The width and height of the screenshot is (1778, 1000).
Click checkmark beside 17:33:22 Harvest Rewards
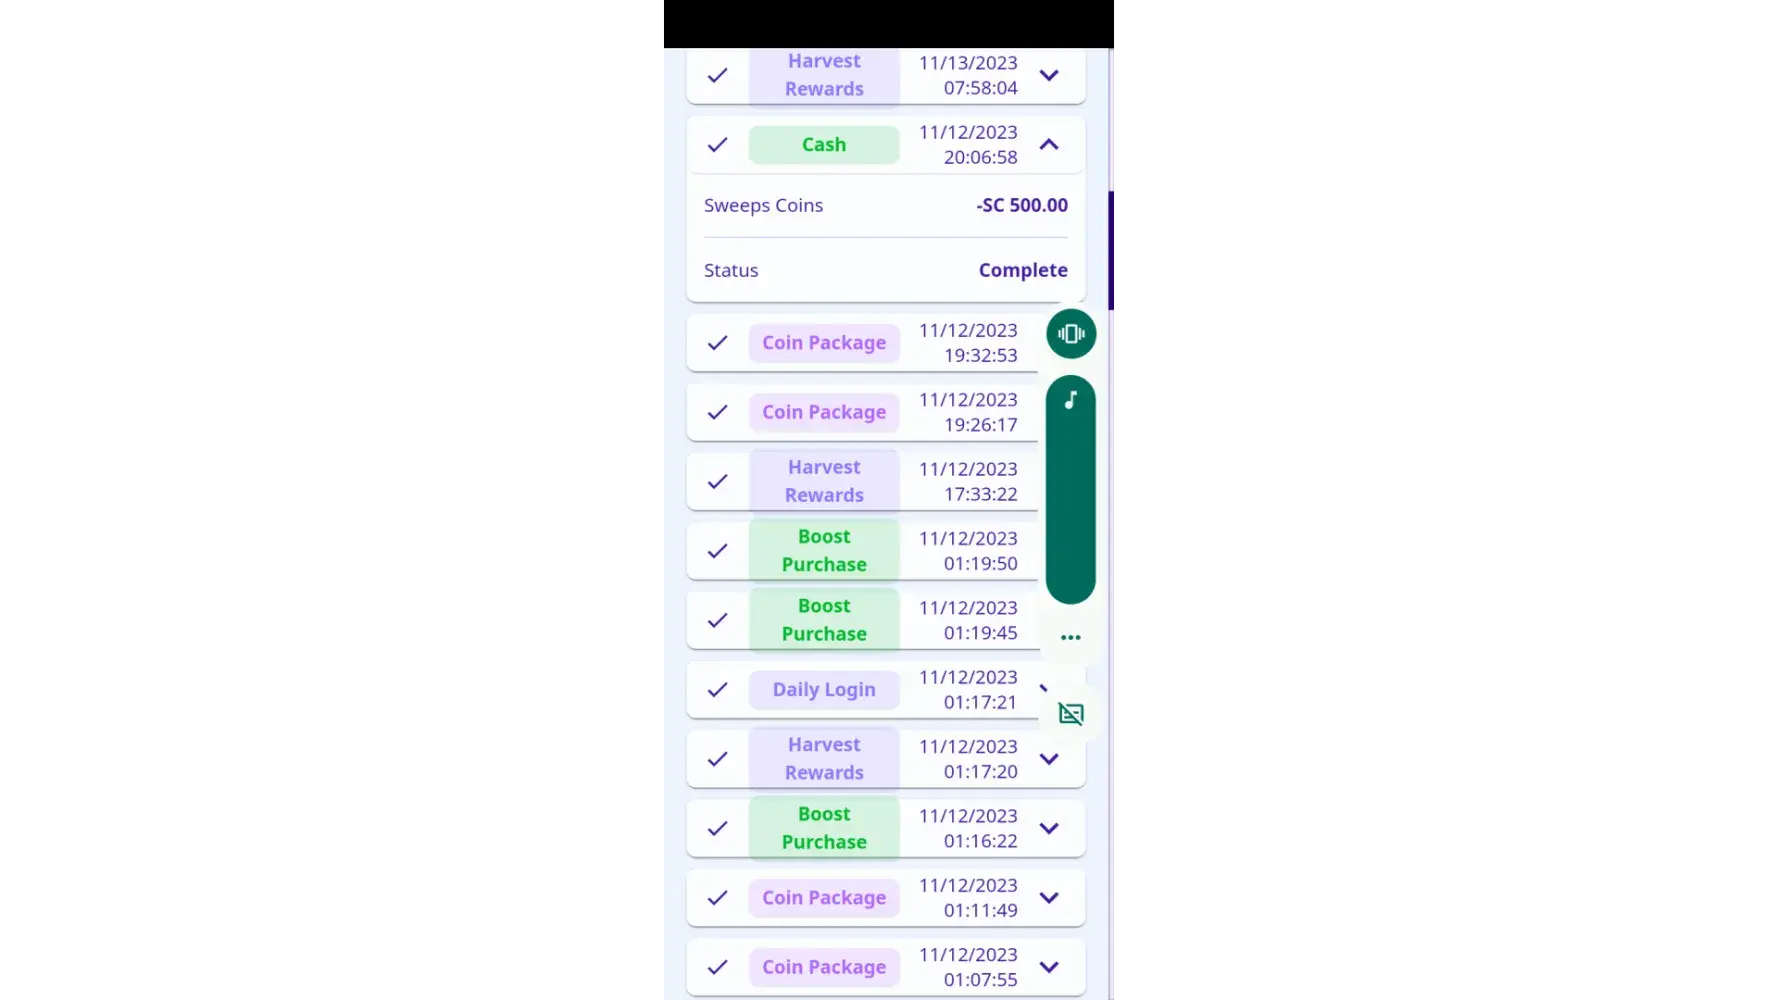click(x=717, y=482)
